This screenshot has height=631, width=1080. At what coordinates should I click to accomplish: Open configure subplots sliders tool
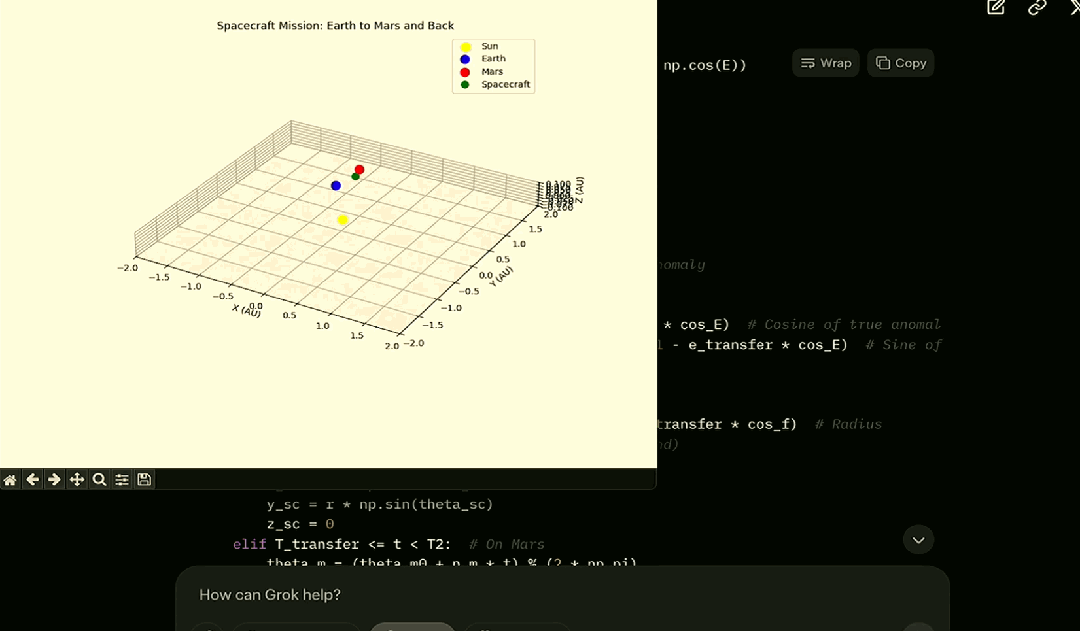(122, 479)
